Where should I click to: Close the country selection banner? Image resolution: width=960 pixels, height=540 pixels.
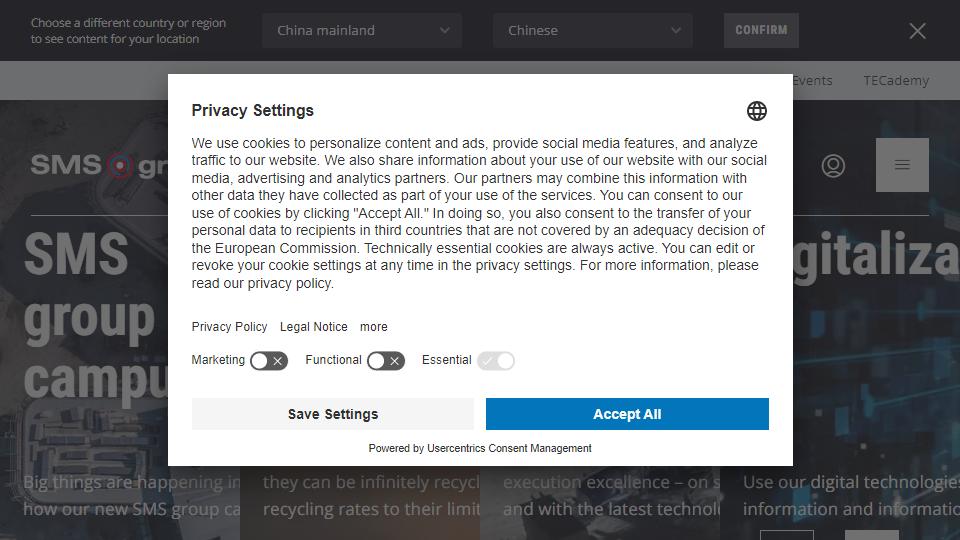tap(917, 31)
